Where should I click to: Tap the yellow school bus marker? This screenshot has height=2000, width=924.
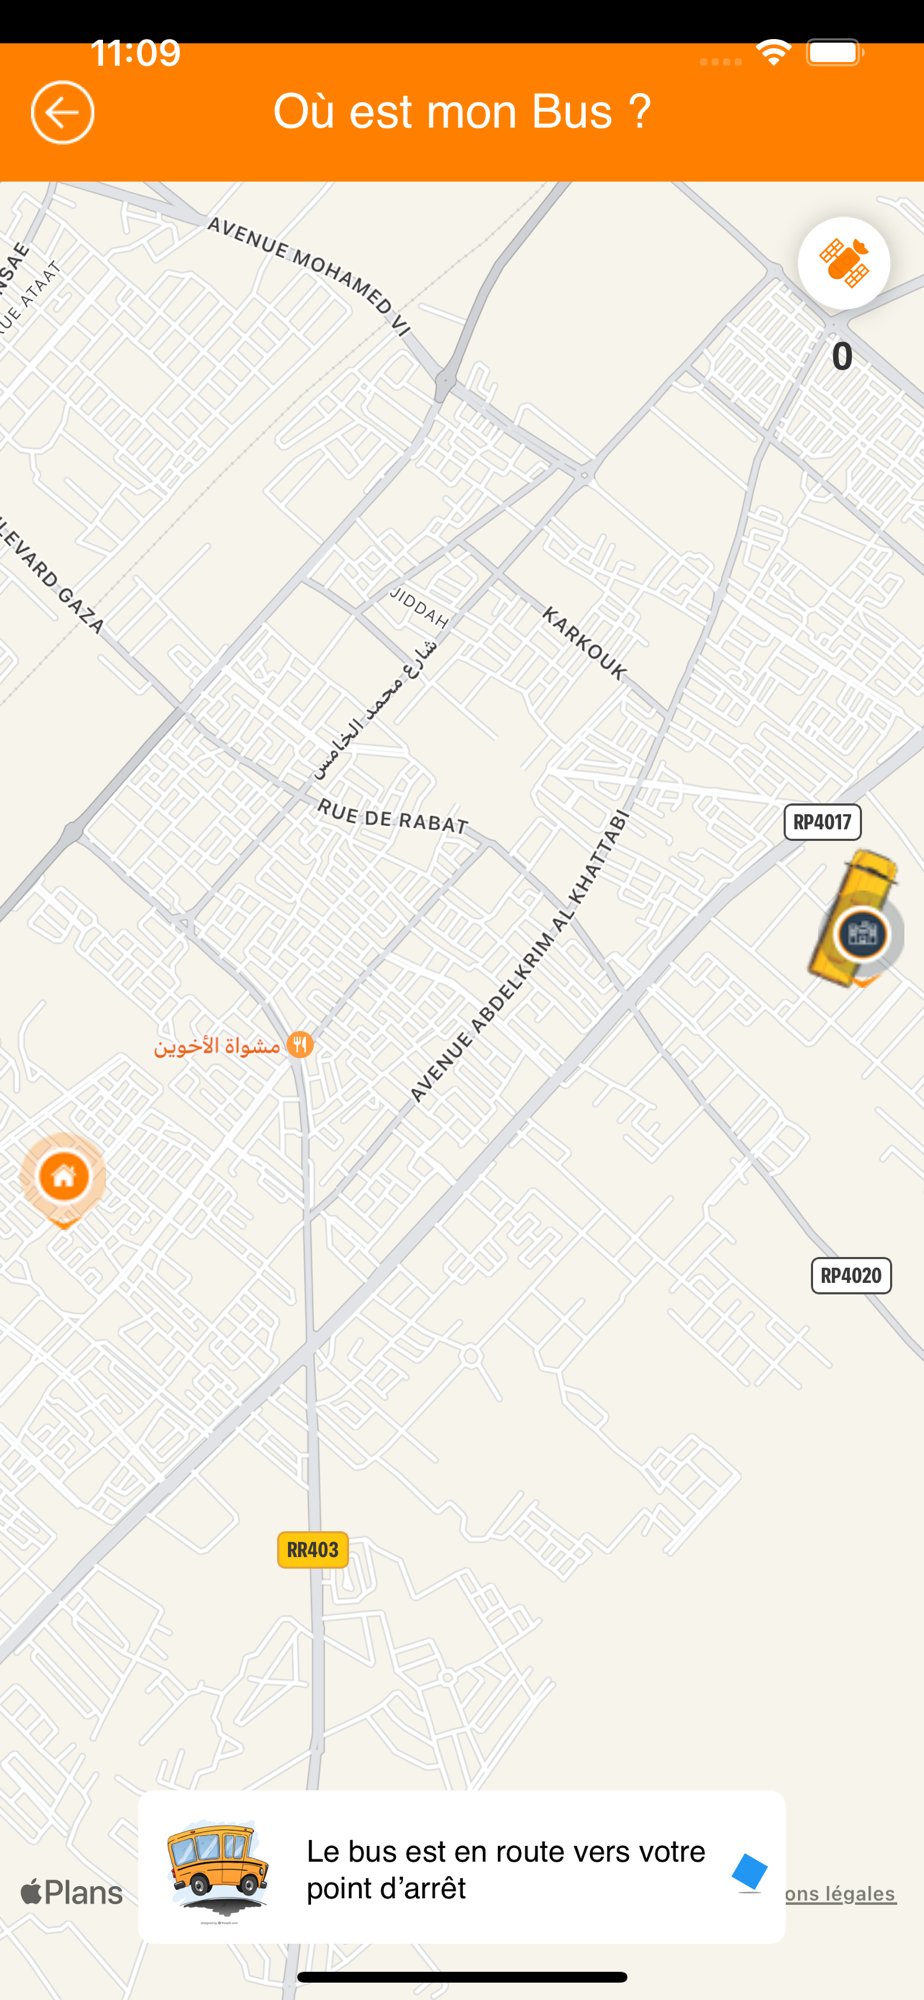(x=853, y=915)
